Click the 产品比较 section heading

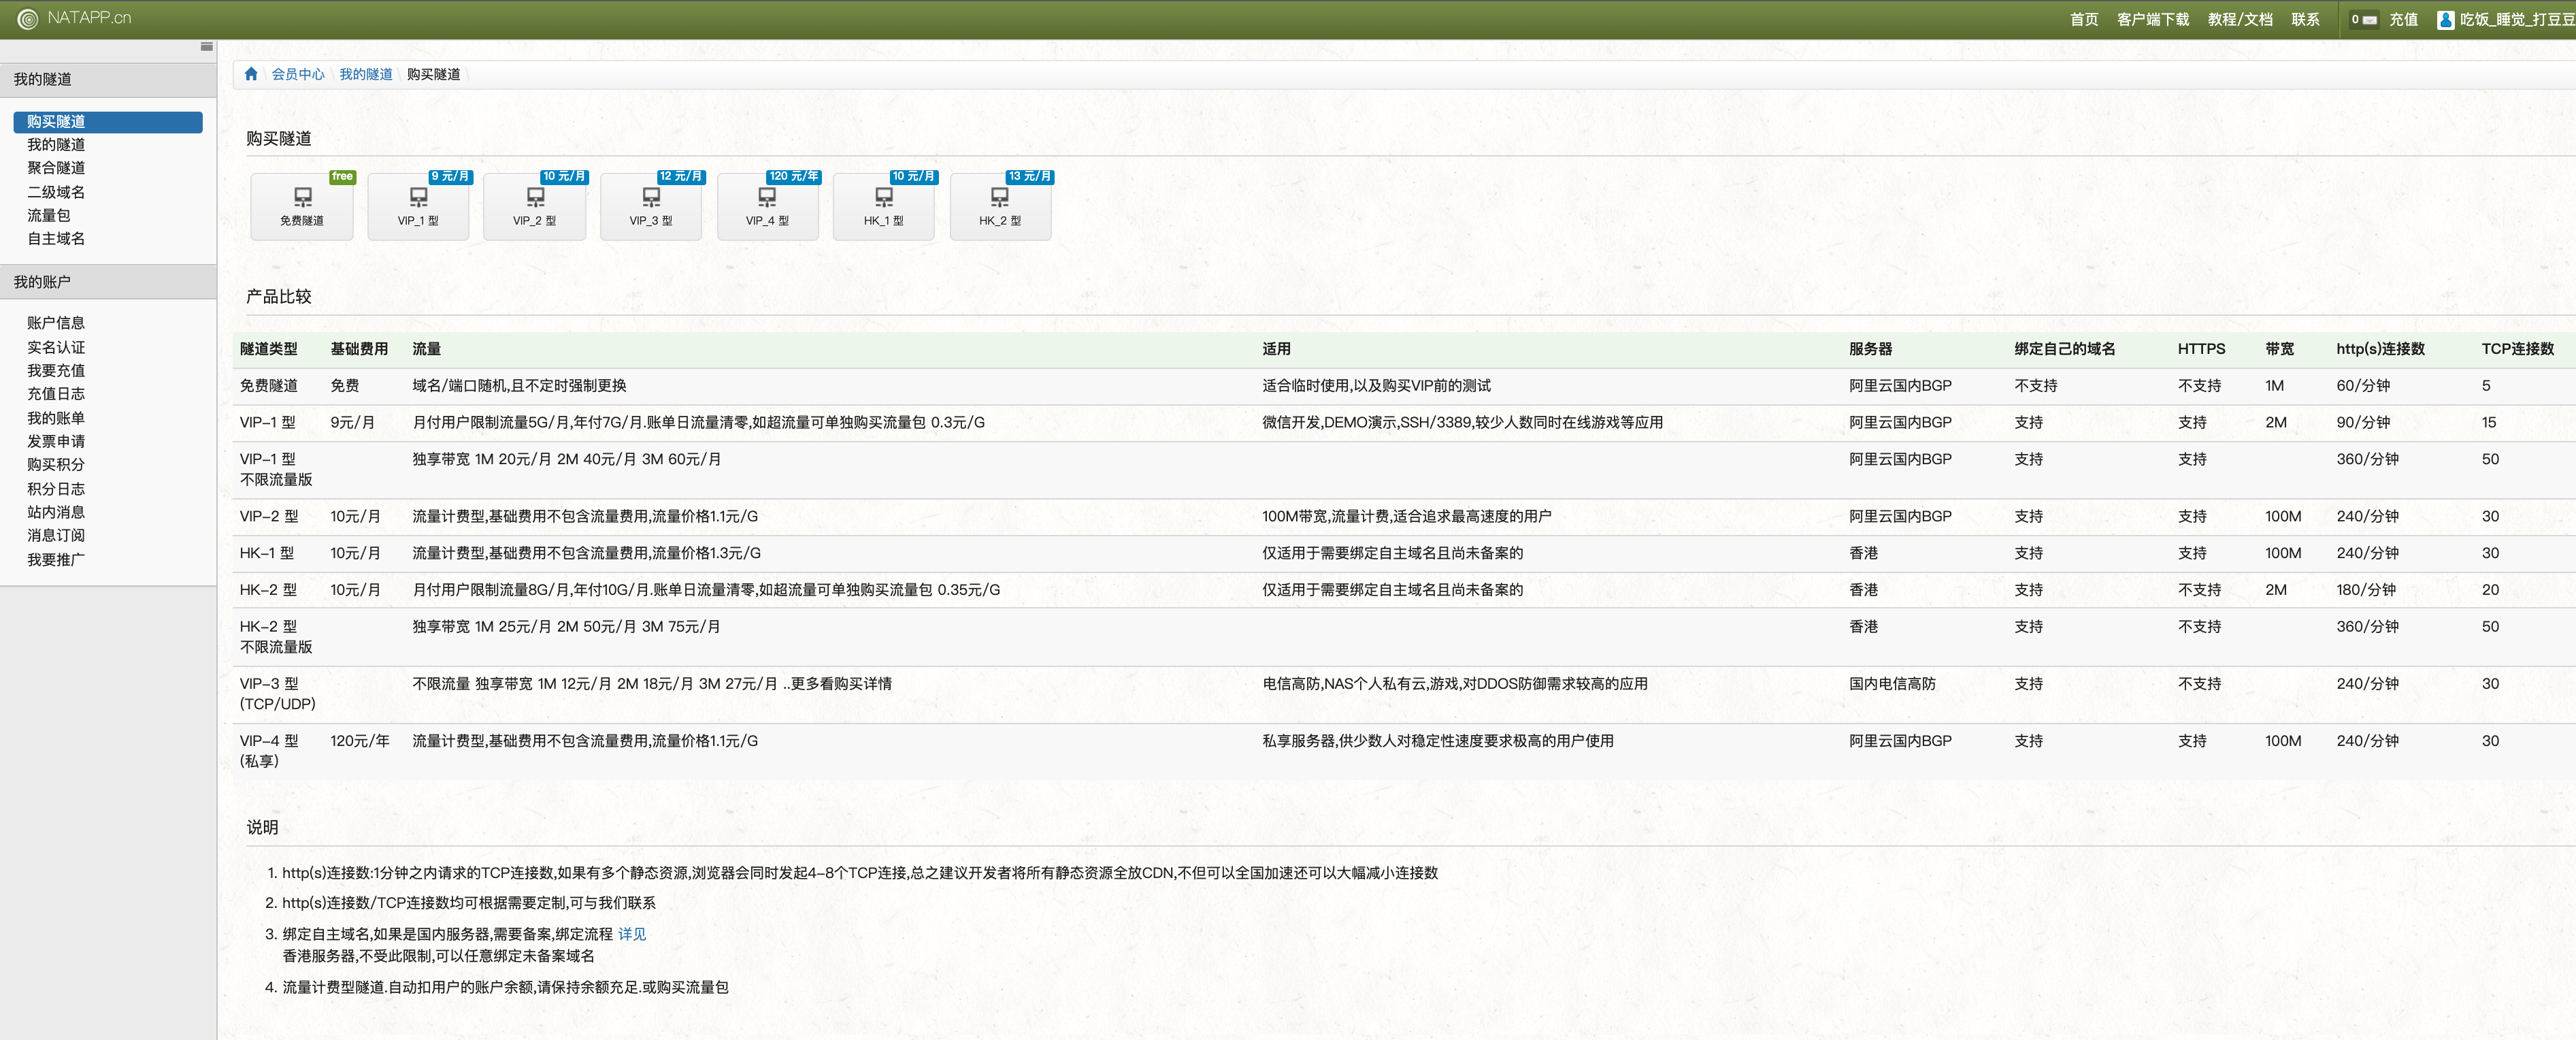pos(279,297)
